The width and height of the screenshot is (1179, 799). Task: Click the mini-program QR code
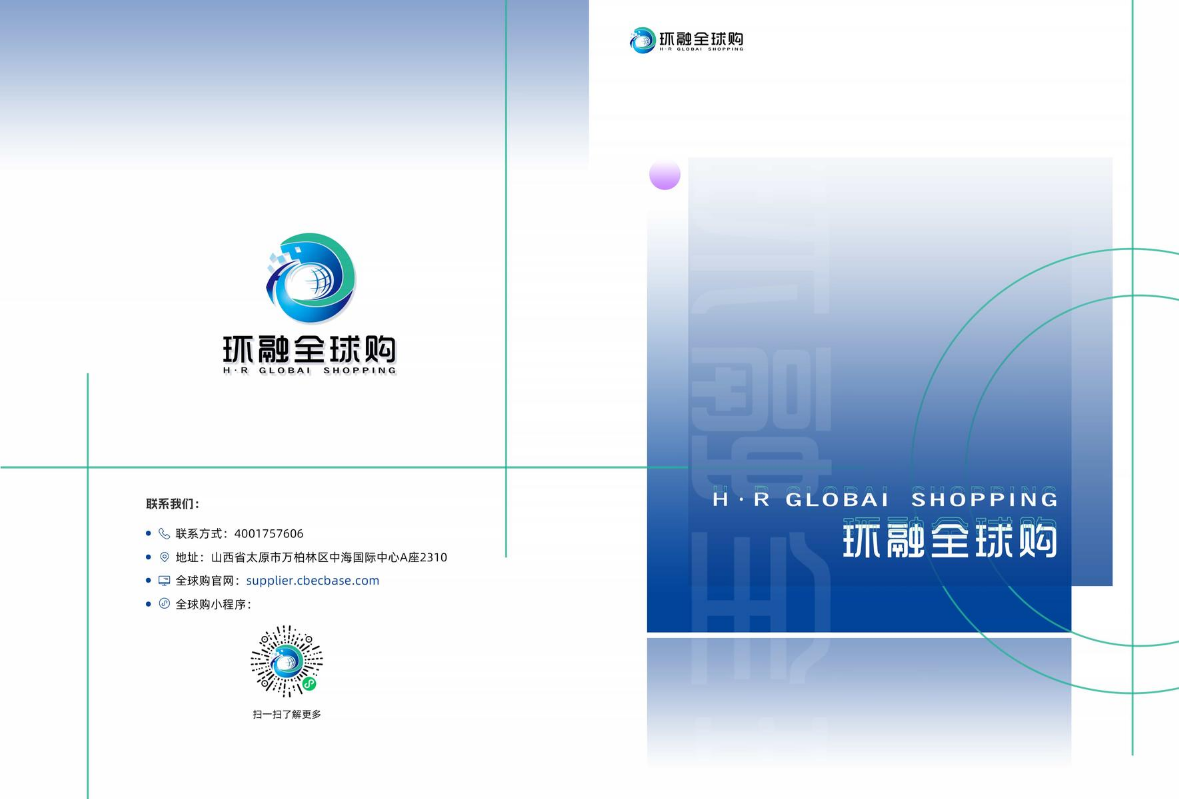(286, 661)
